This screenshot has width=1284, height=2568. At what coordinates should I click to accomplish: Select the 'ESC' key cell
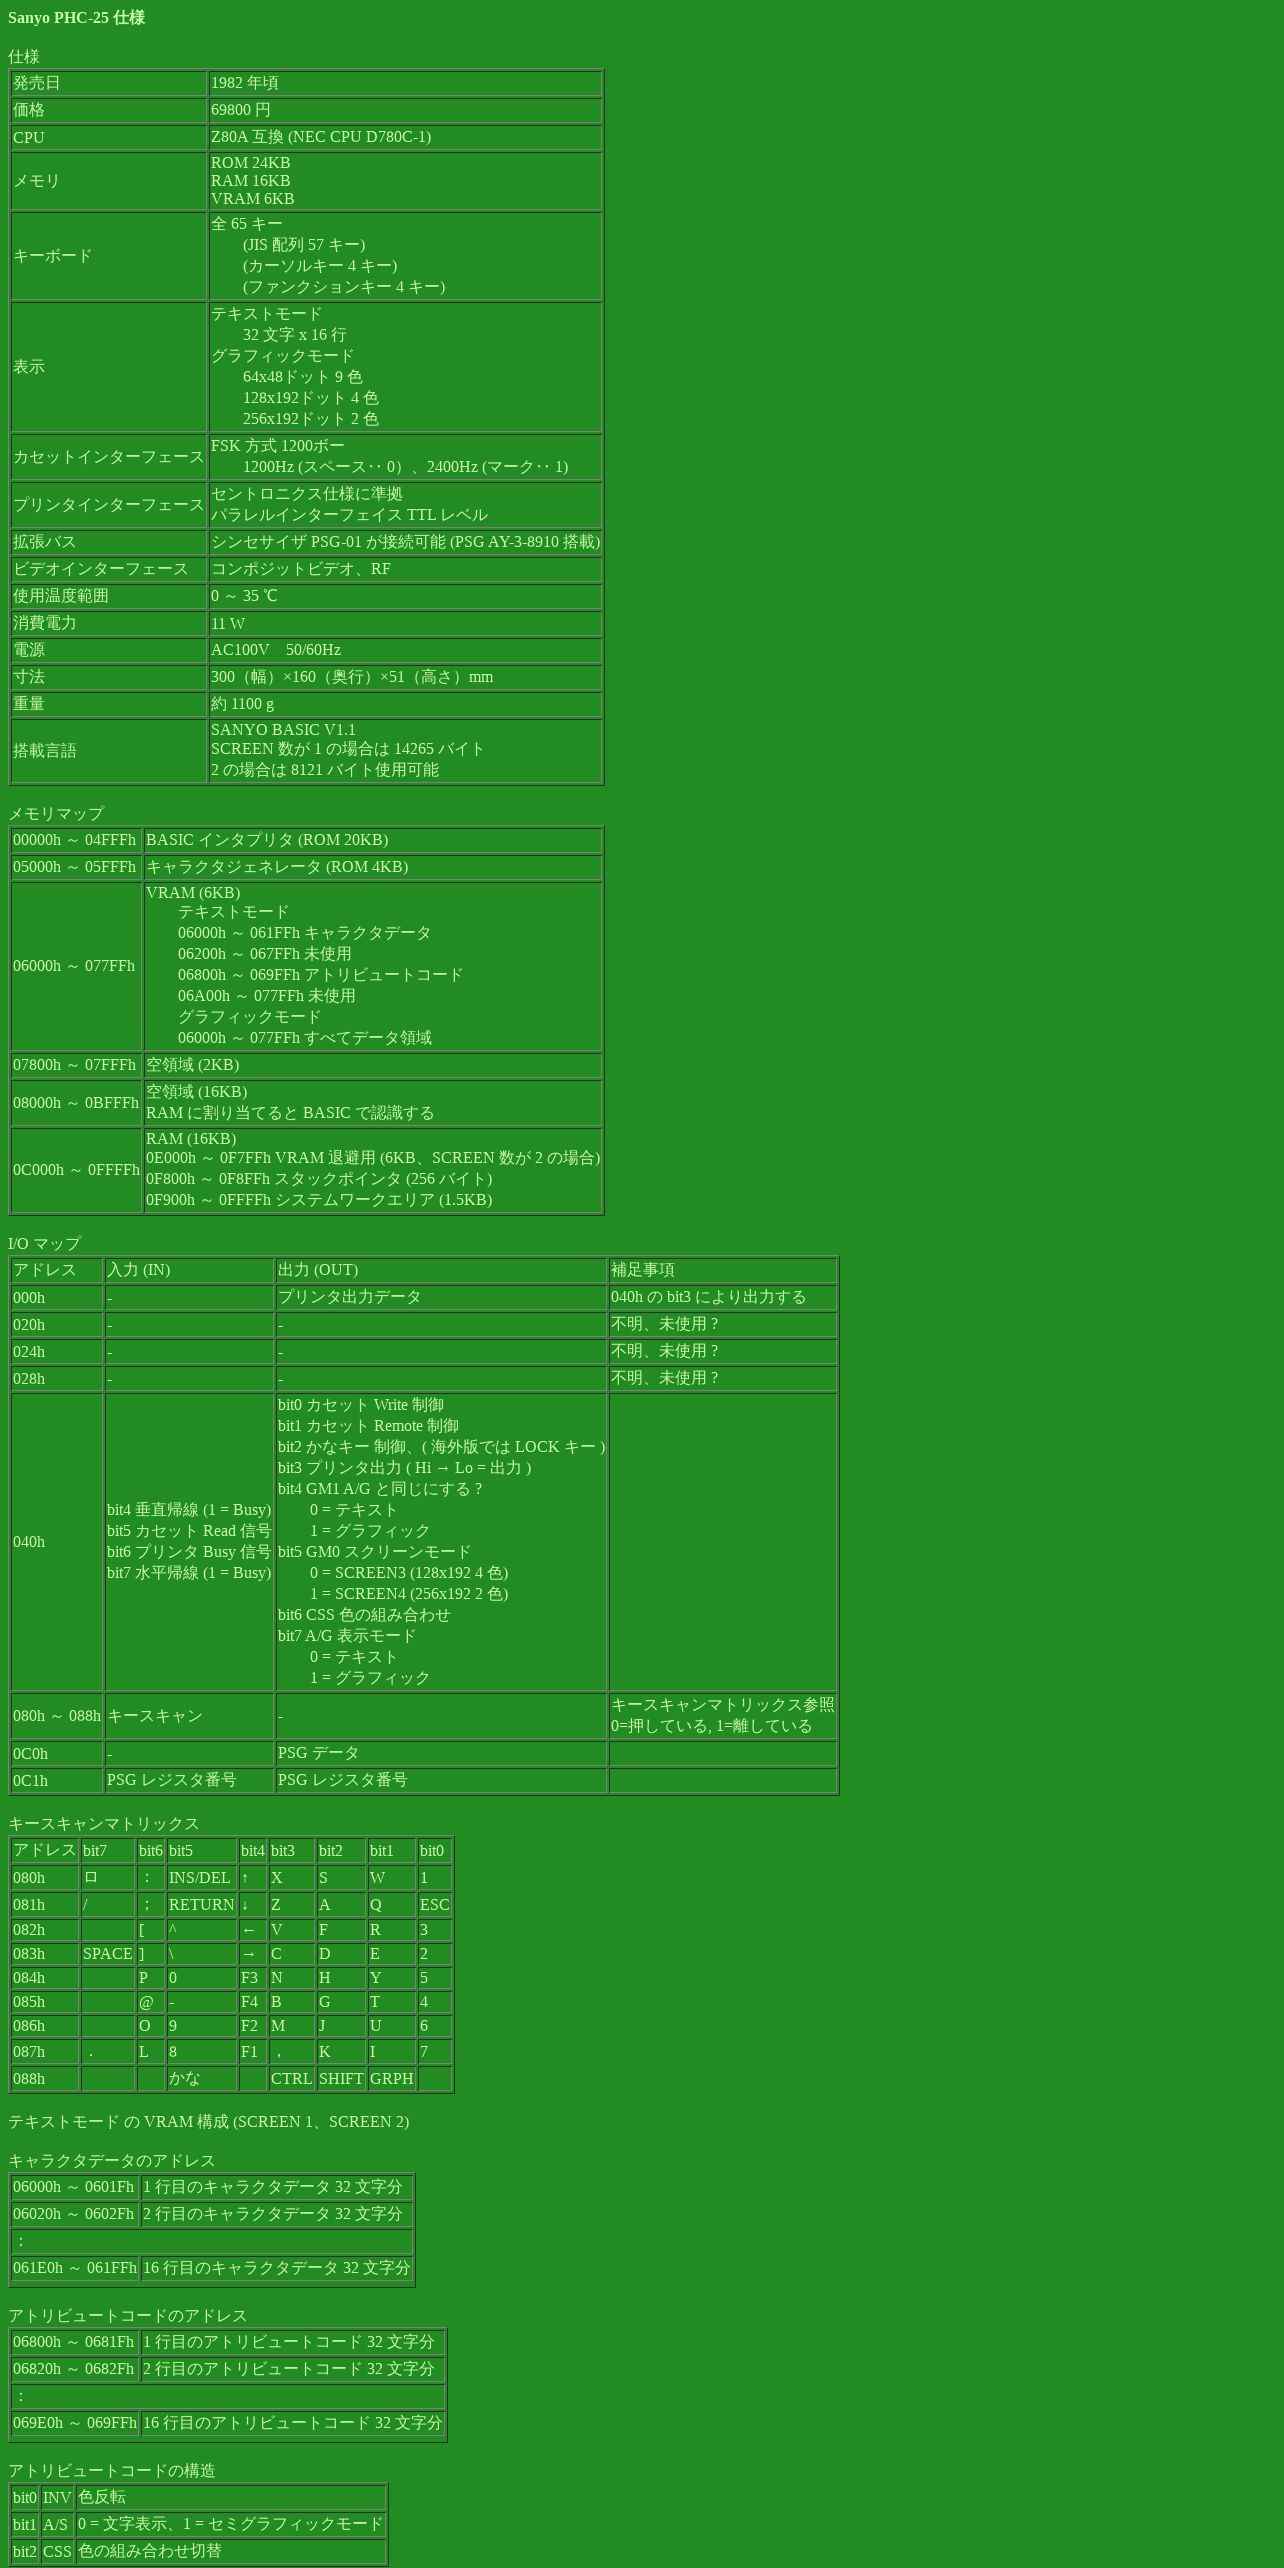coord(435,1905)
